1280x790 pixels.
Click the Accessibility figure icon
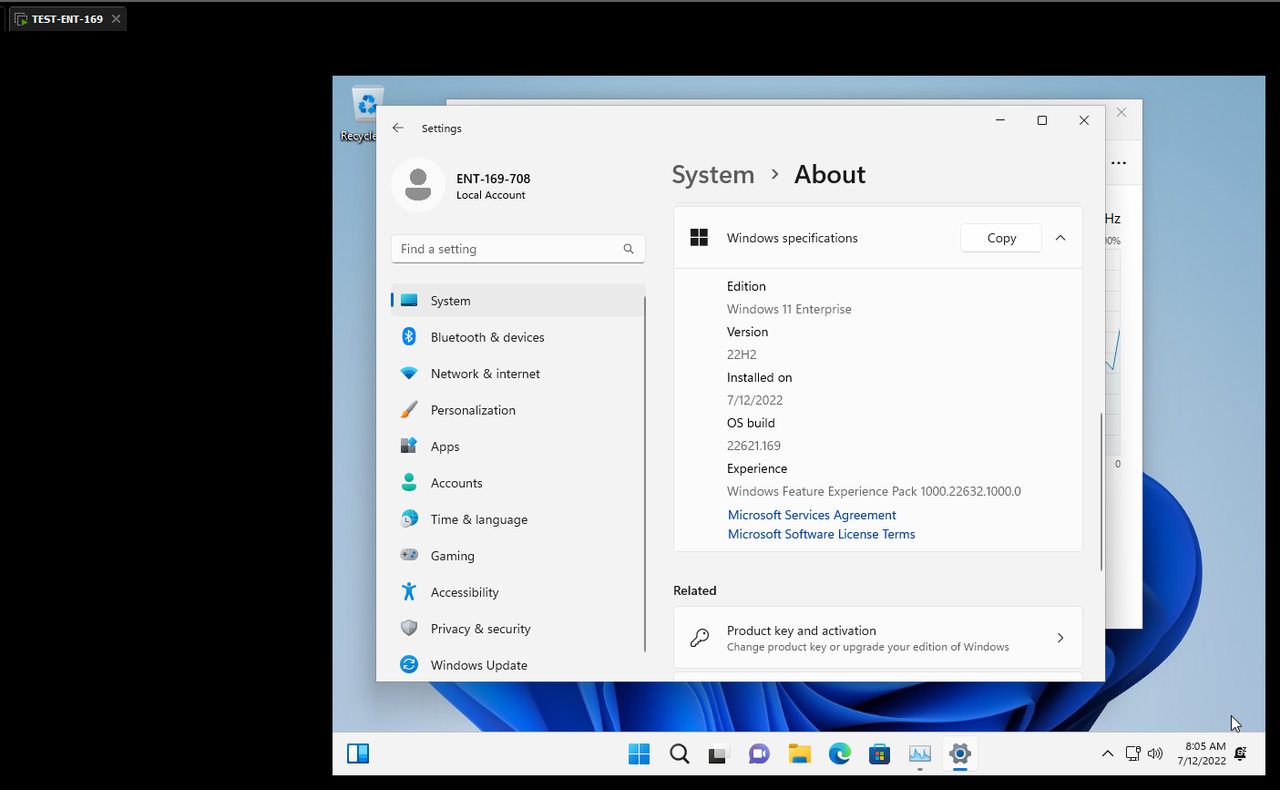pos(409,592)
